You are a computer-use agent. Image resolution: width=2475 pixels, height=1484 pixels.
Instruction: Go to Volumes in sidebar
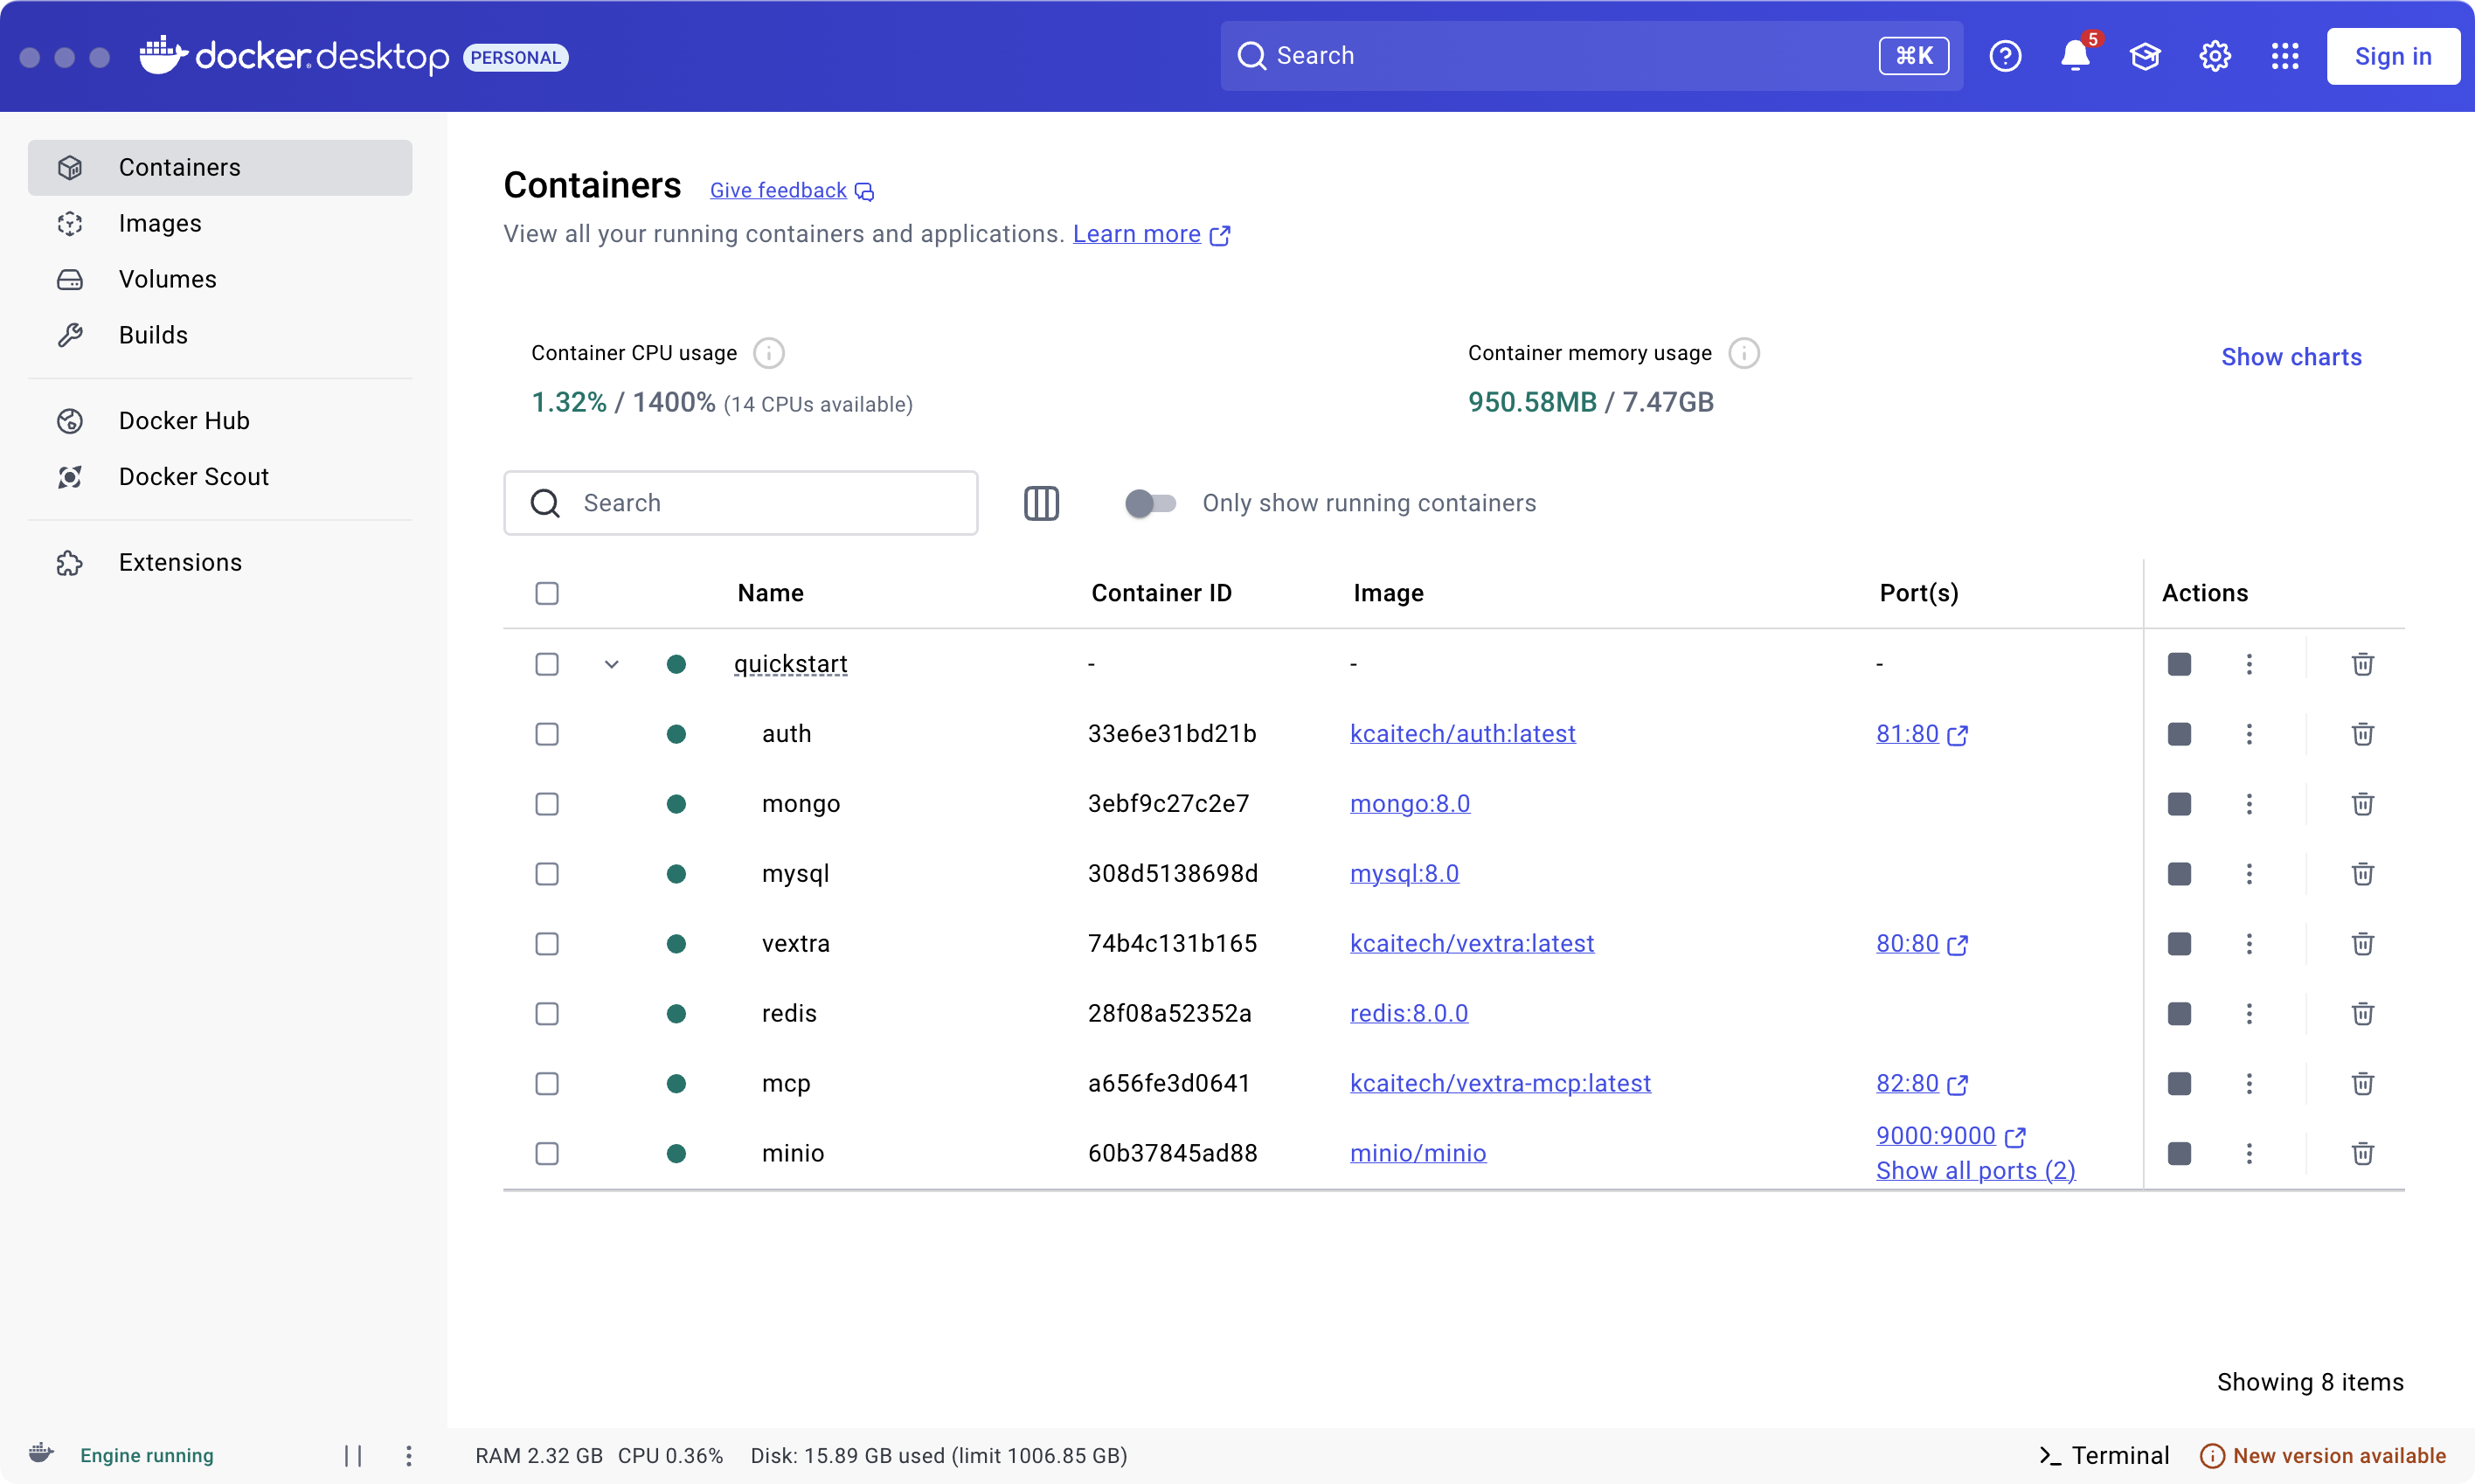220,279
